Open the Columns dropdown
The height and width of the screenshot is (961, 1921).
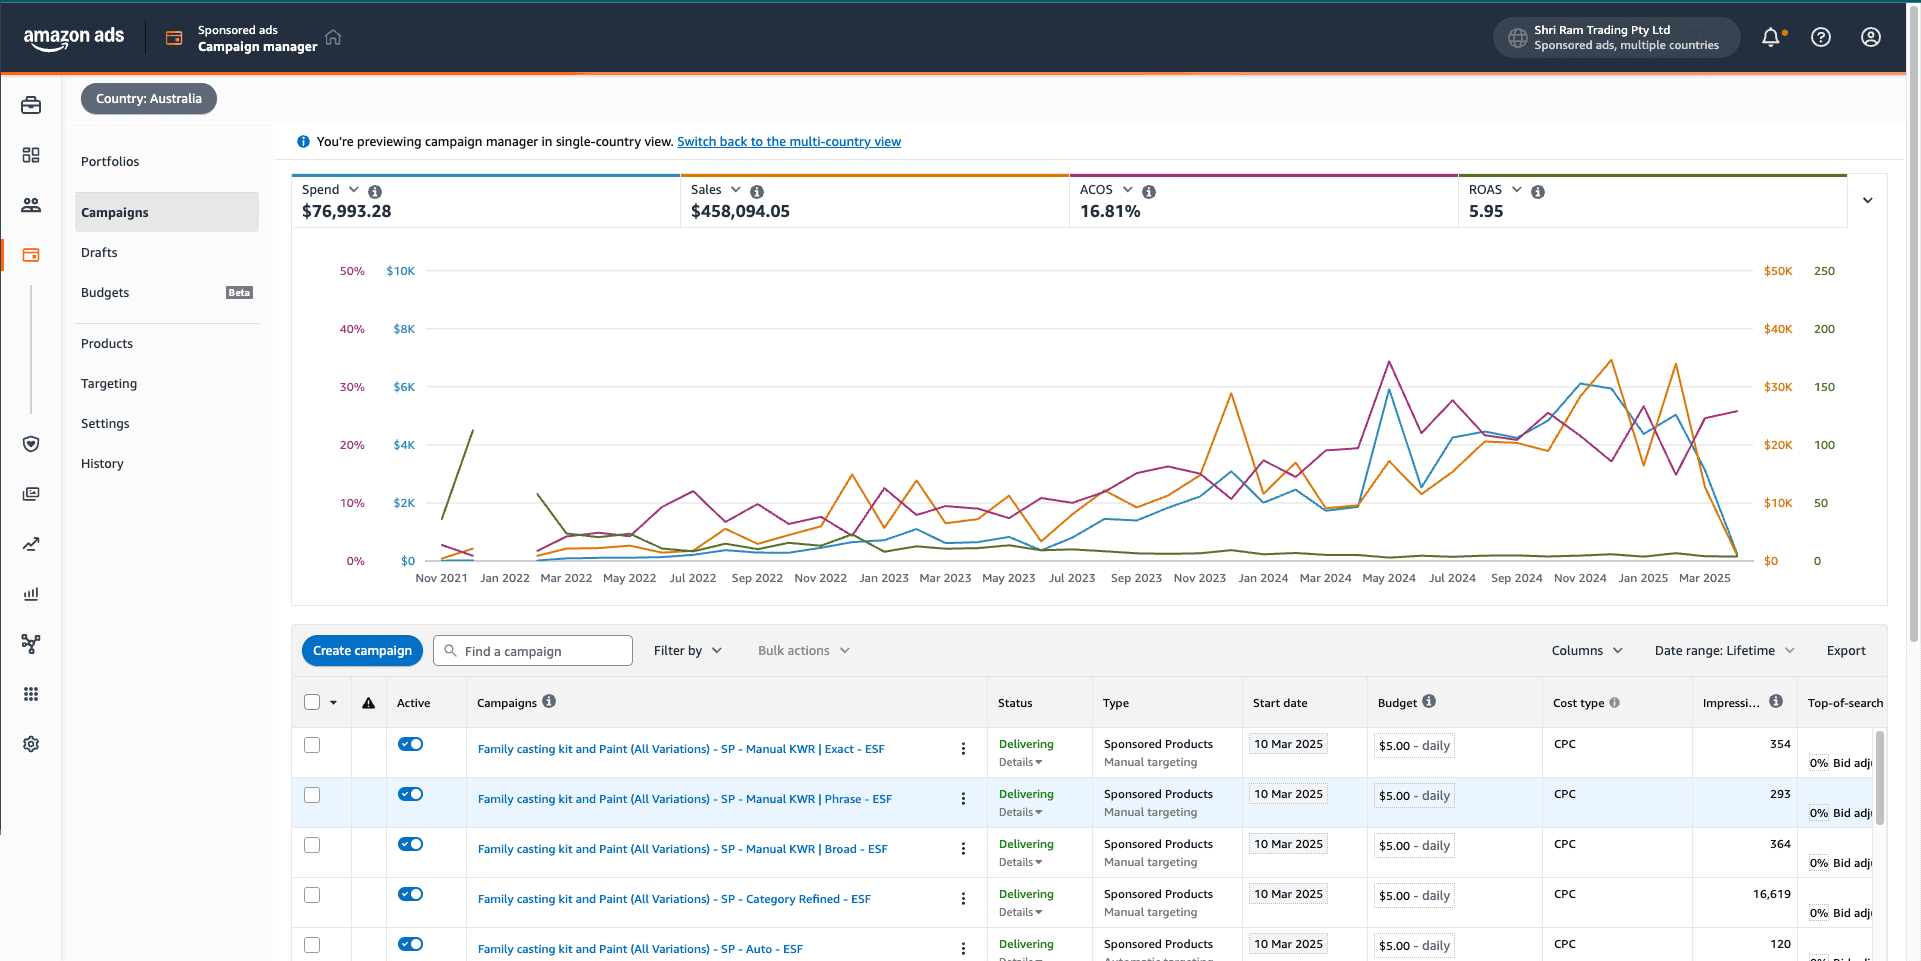pyautogui.click(x=1587, y=650)
